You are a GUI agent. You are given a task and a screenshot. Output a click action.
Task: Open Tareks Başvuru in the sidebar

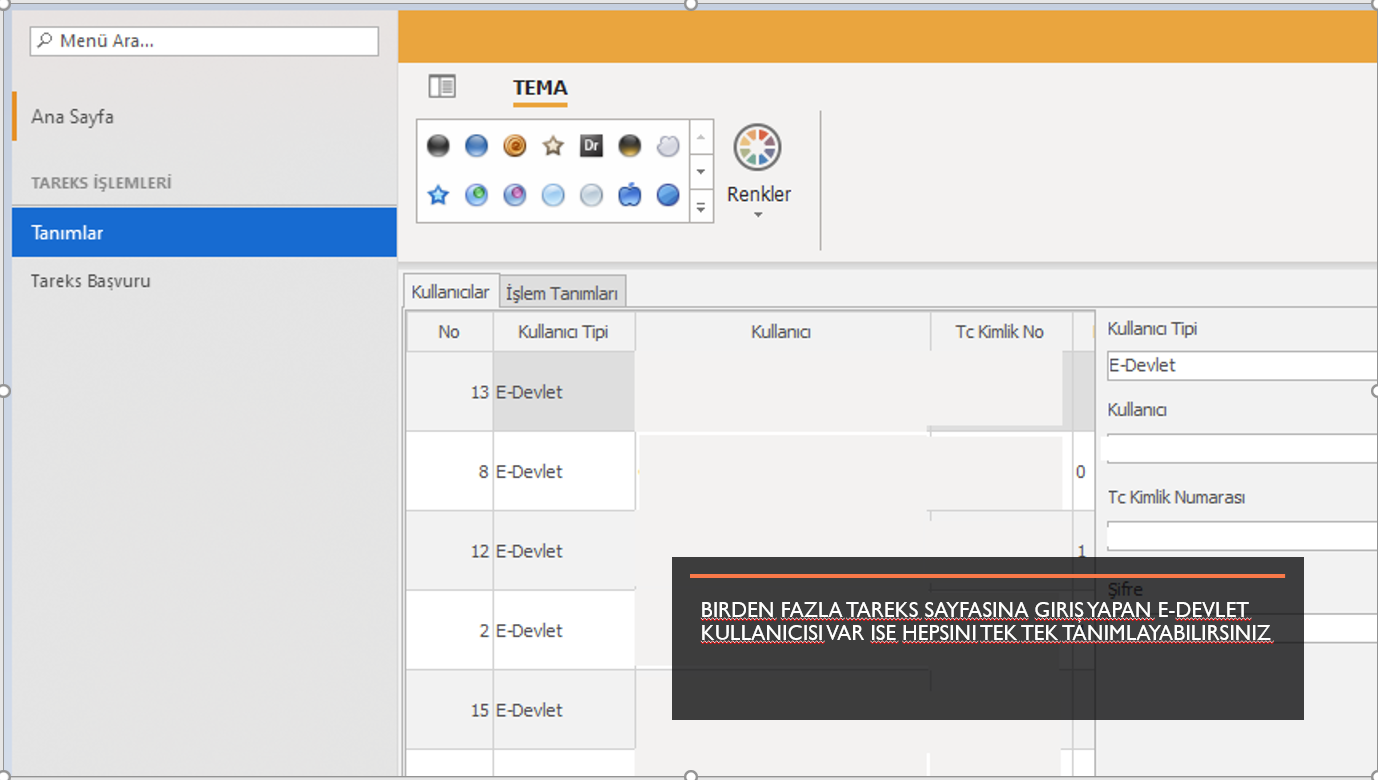point(205,281)
